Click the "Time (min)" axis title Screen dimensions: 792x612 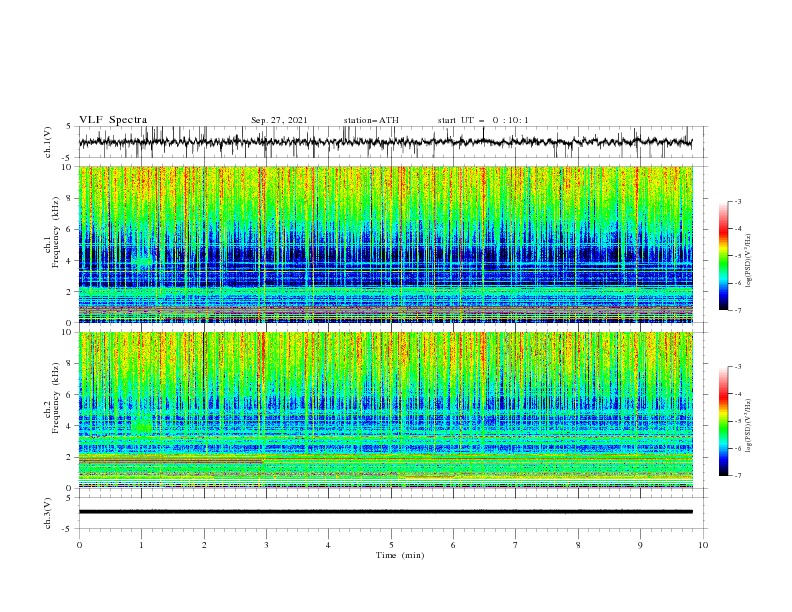pos(400,555)
